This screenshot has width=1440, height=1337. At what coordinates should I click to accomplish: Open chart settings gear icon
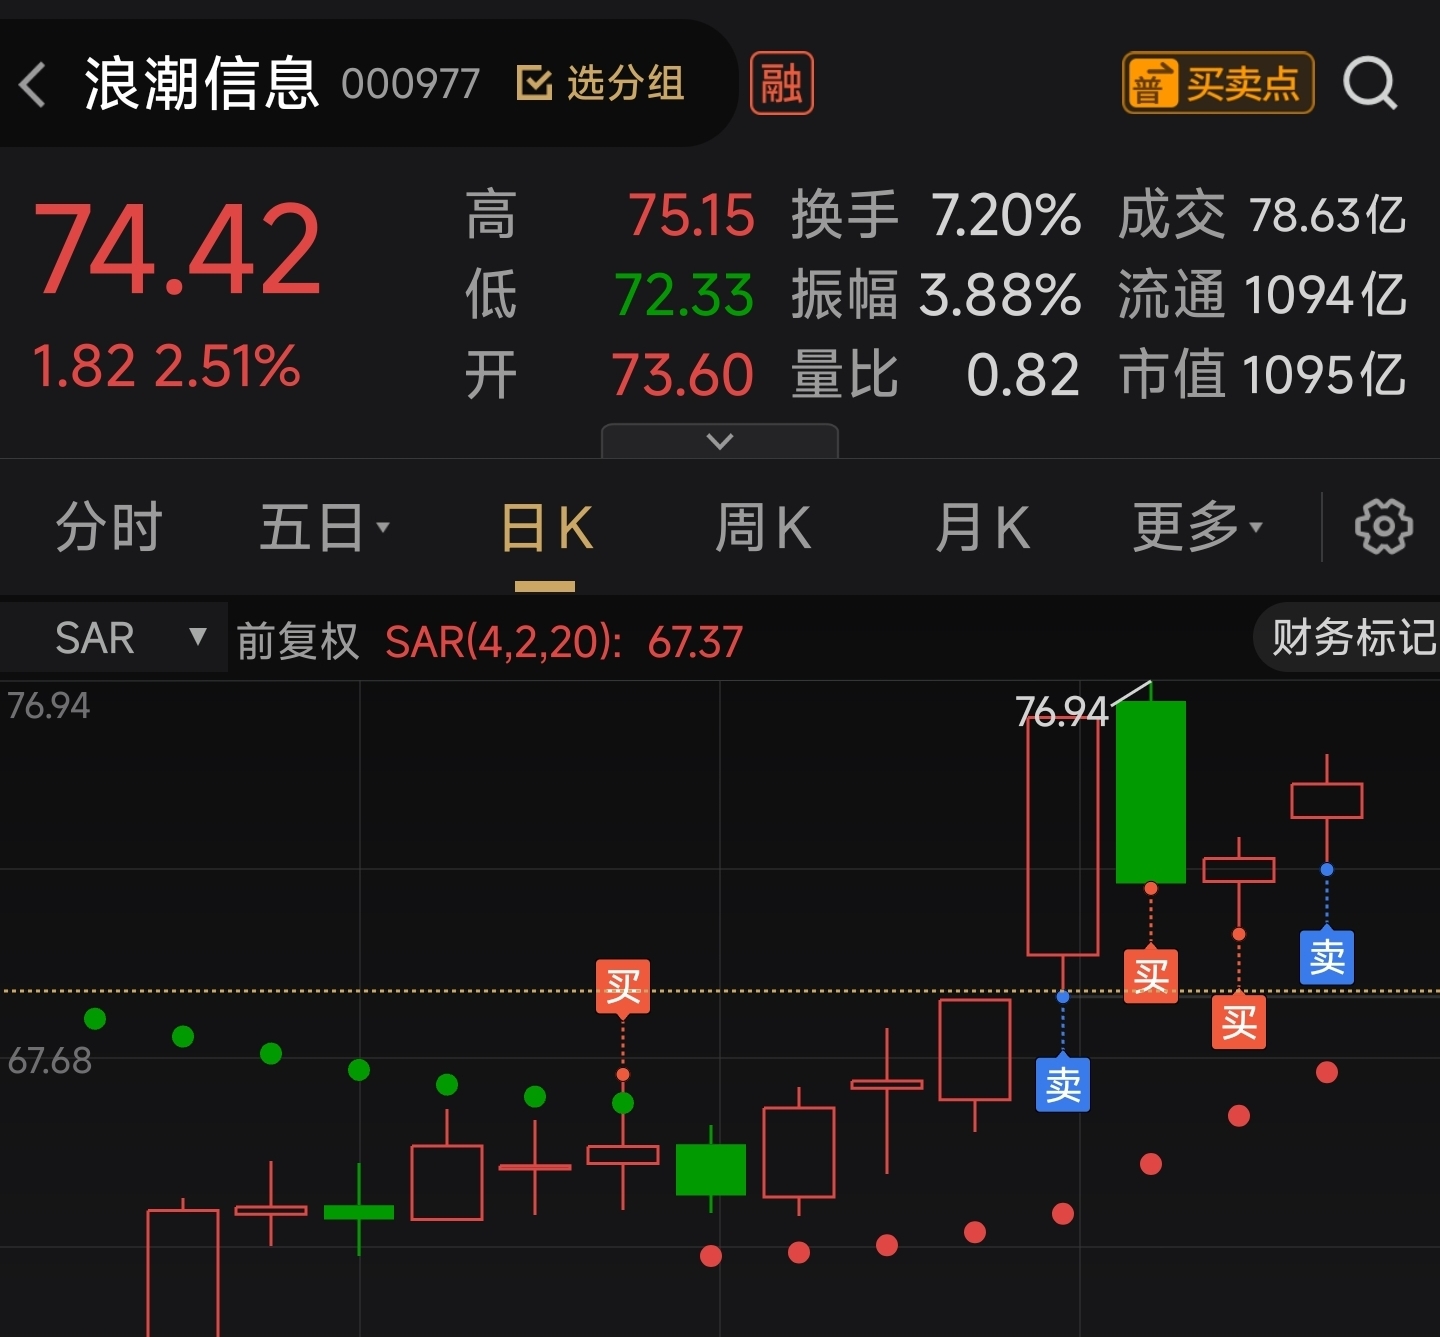click(1383, 526)
